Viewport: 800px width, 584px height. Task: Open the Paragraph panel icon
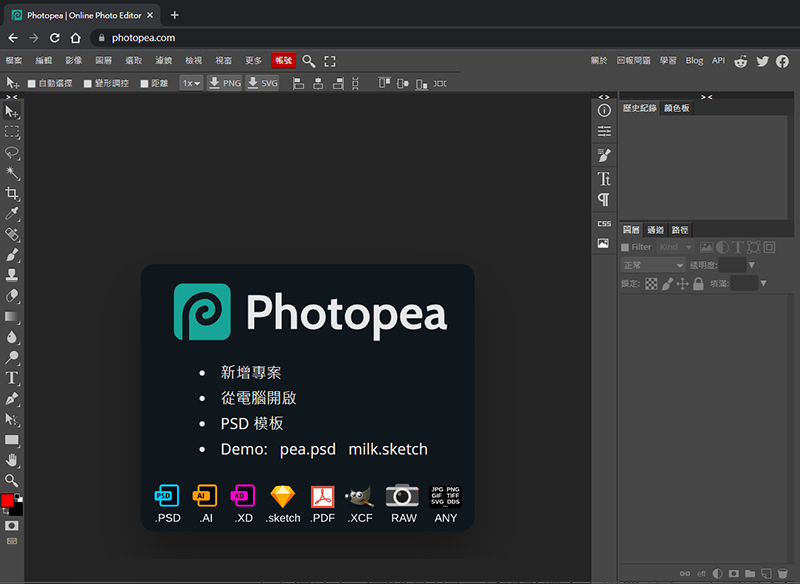(604, 199)
